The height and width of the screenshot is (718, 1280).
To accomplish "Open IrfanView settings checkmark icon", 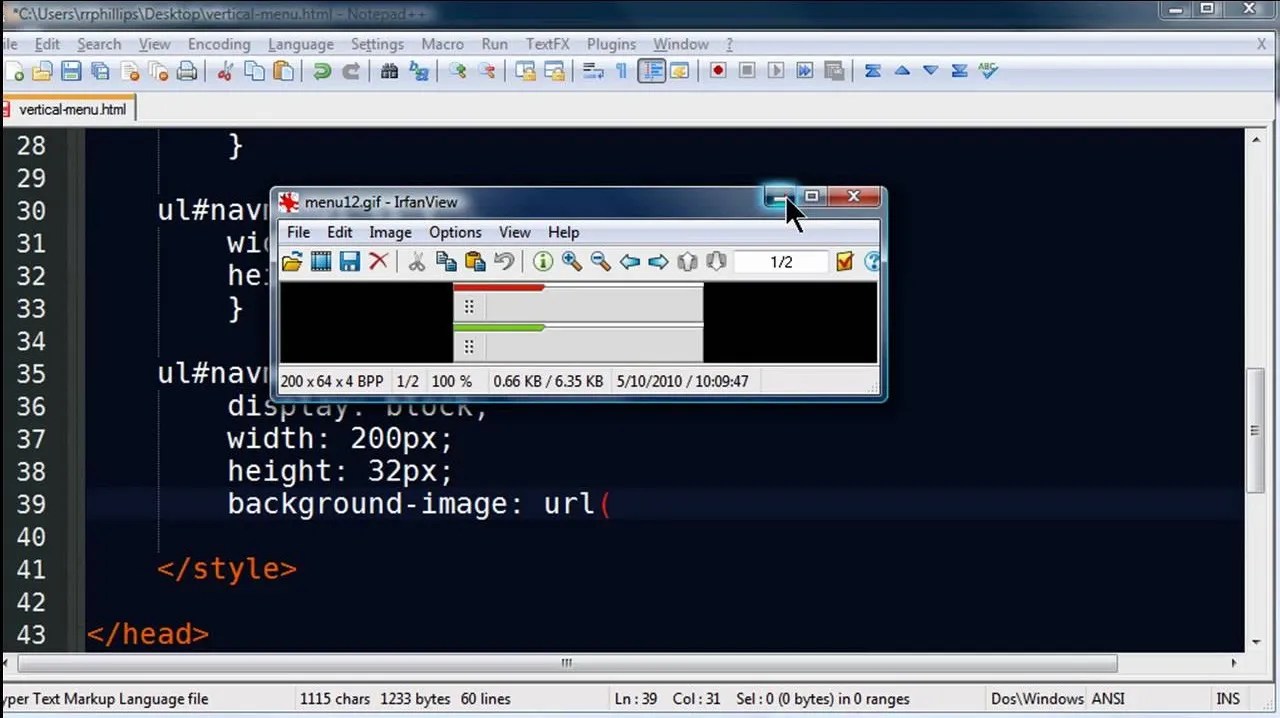I will [x=844, y=262].
